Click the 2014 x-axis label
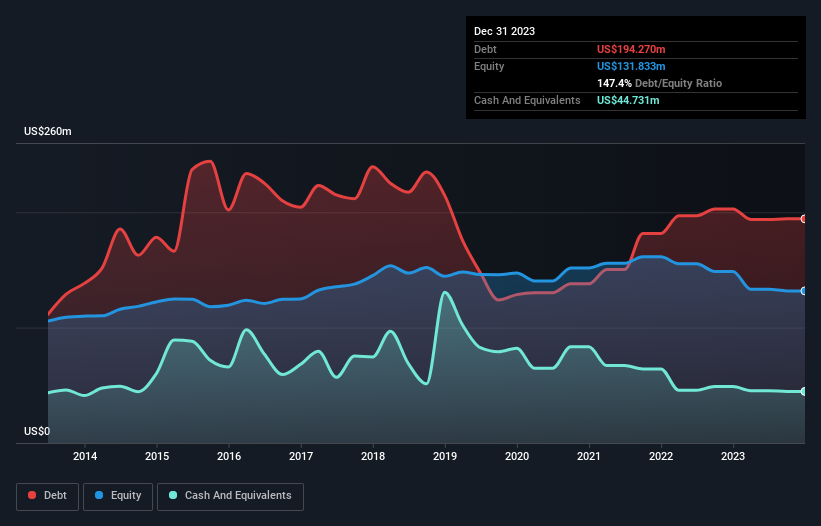821x526 pixels. pyautogui.click(x=85, y=456)
